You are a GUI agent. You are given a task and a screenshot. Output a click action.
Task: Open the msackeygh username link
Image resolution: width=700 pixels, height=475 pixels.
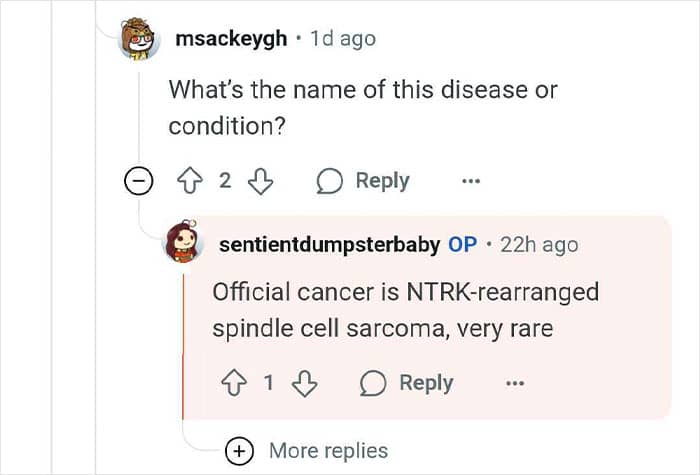[231, 39]
